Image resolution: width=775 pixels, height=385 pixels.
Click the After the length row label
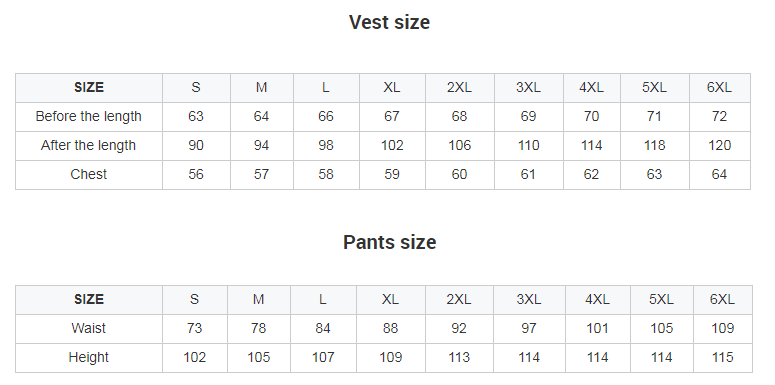tap(88, 145)
